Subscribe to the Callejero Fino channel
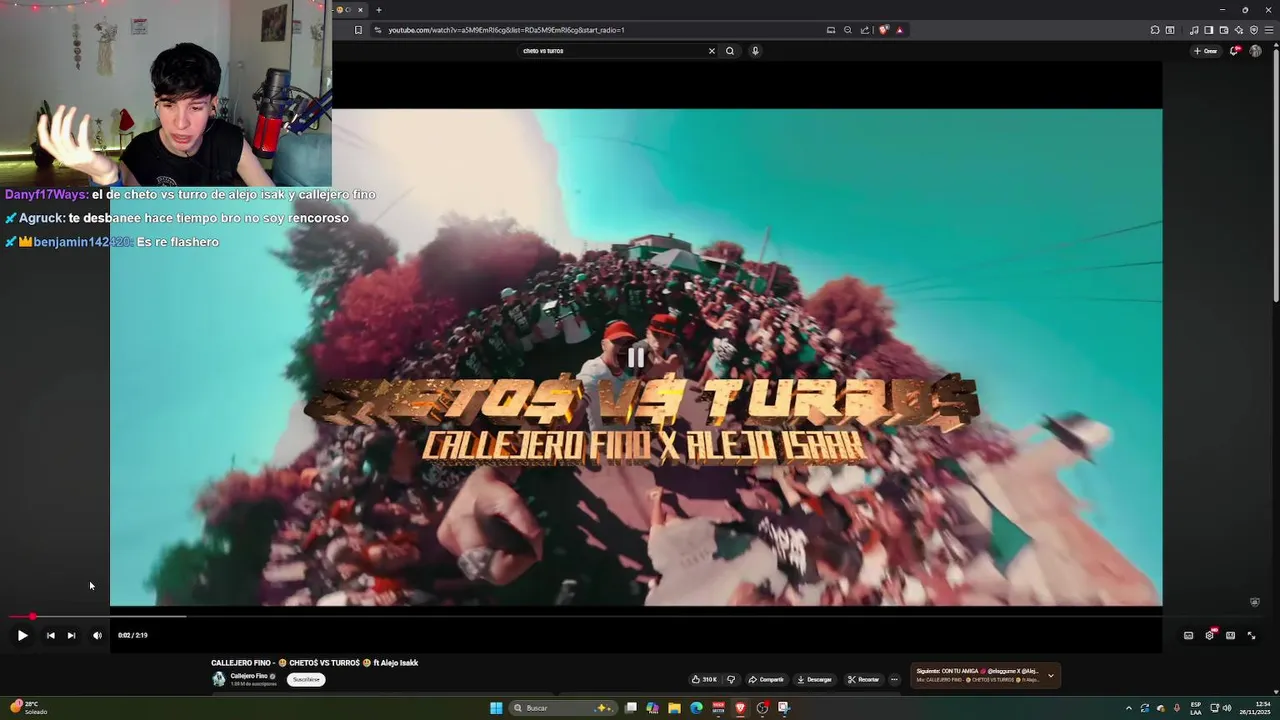This screenshot has height=720, width=1280. click(306, 679)
